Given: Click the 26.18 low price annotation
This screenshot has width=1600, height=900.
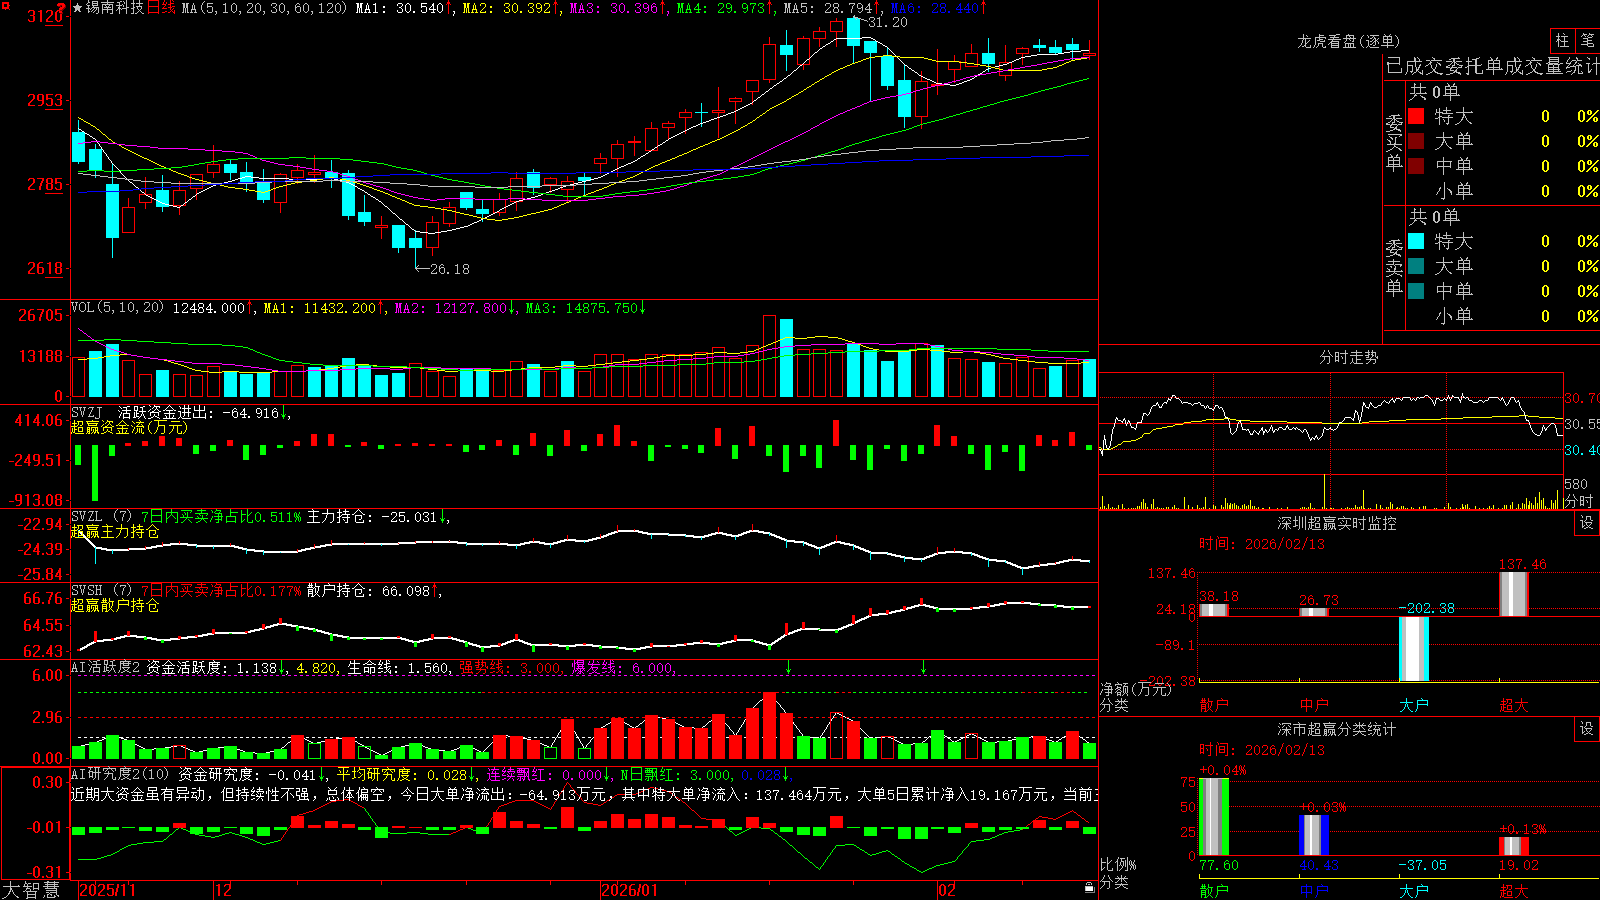Looking at the screenshot, I should tap(449, 269).
